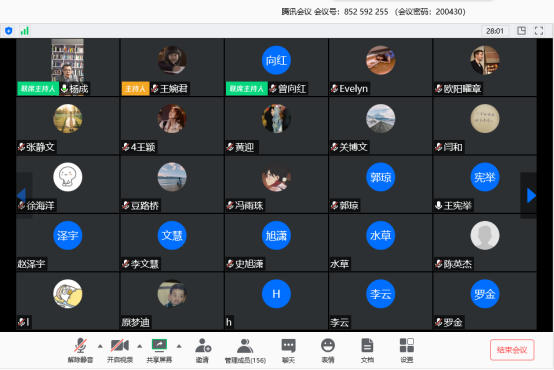Enter fullscreen with the corner brackets icon
The image size is (554, 370).
tap(539, 31)
